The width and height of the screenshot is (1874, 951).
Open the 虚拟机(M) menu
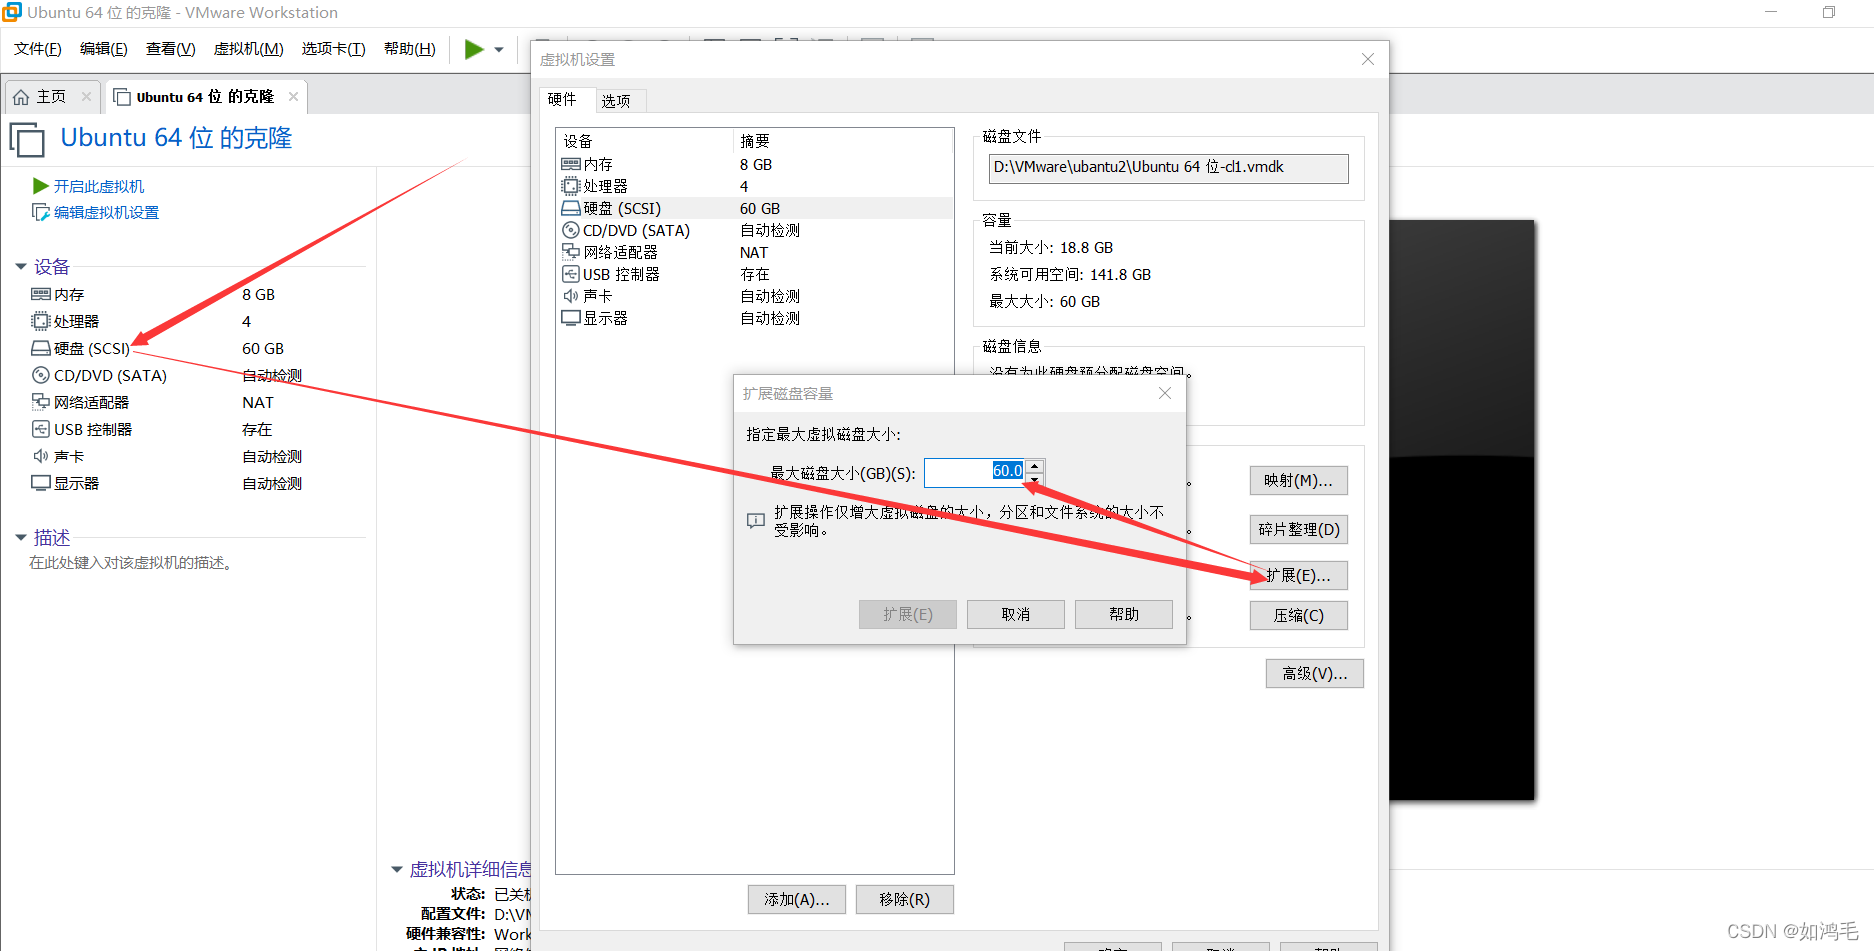[249, 49]
